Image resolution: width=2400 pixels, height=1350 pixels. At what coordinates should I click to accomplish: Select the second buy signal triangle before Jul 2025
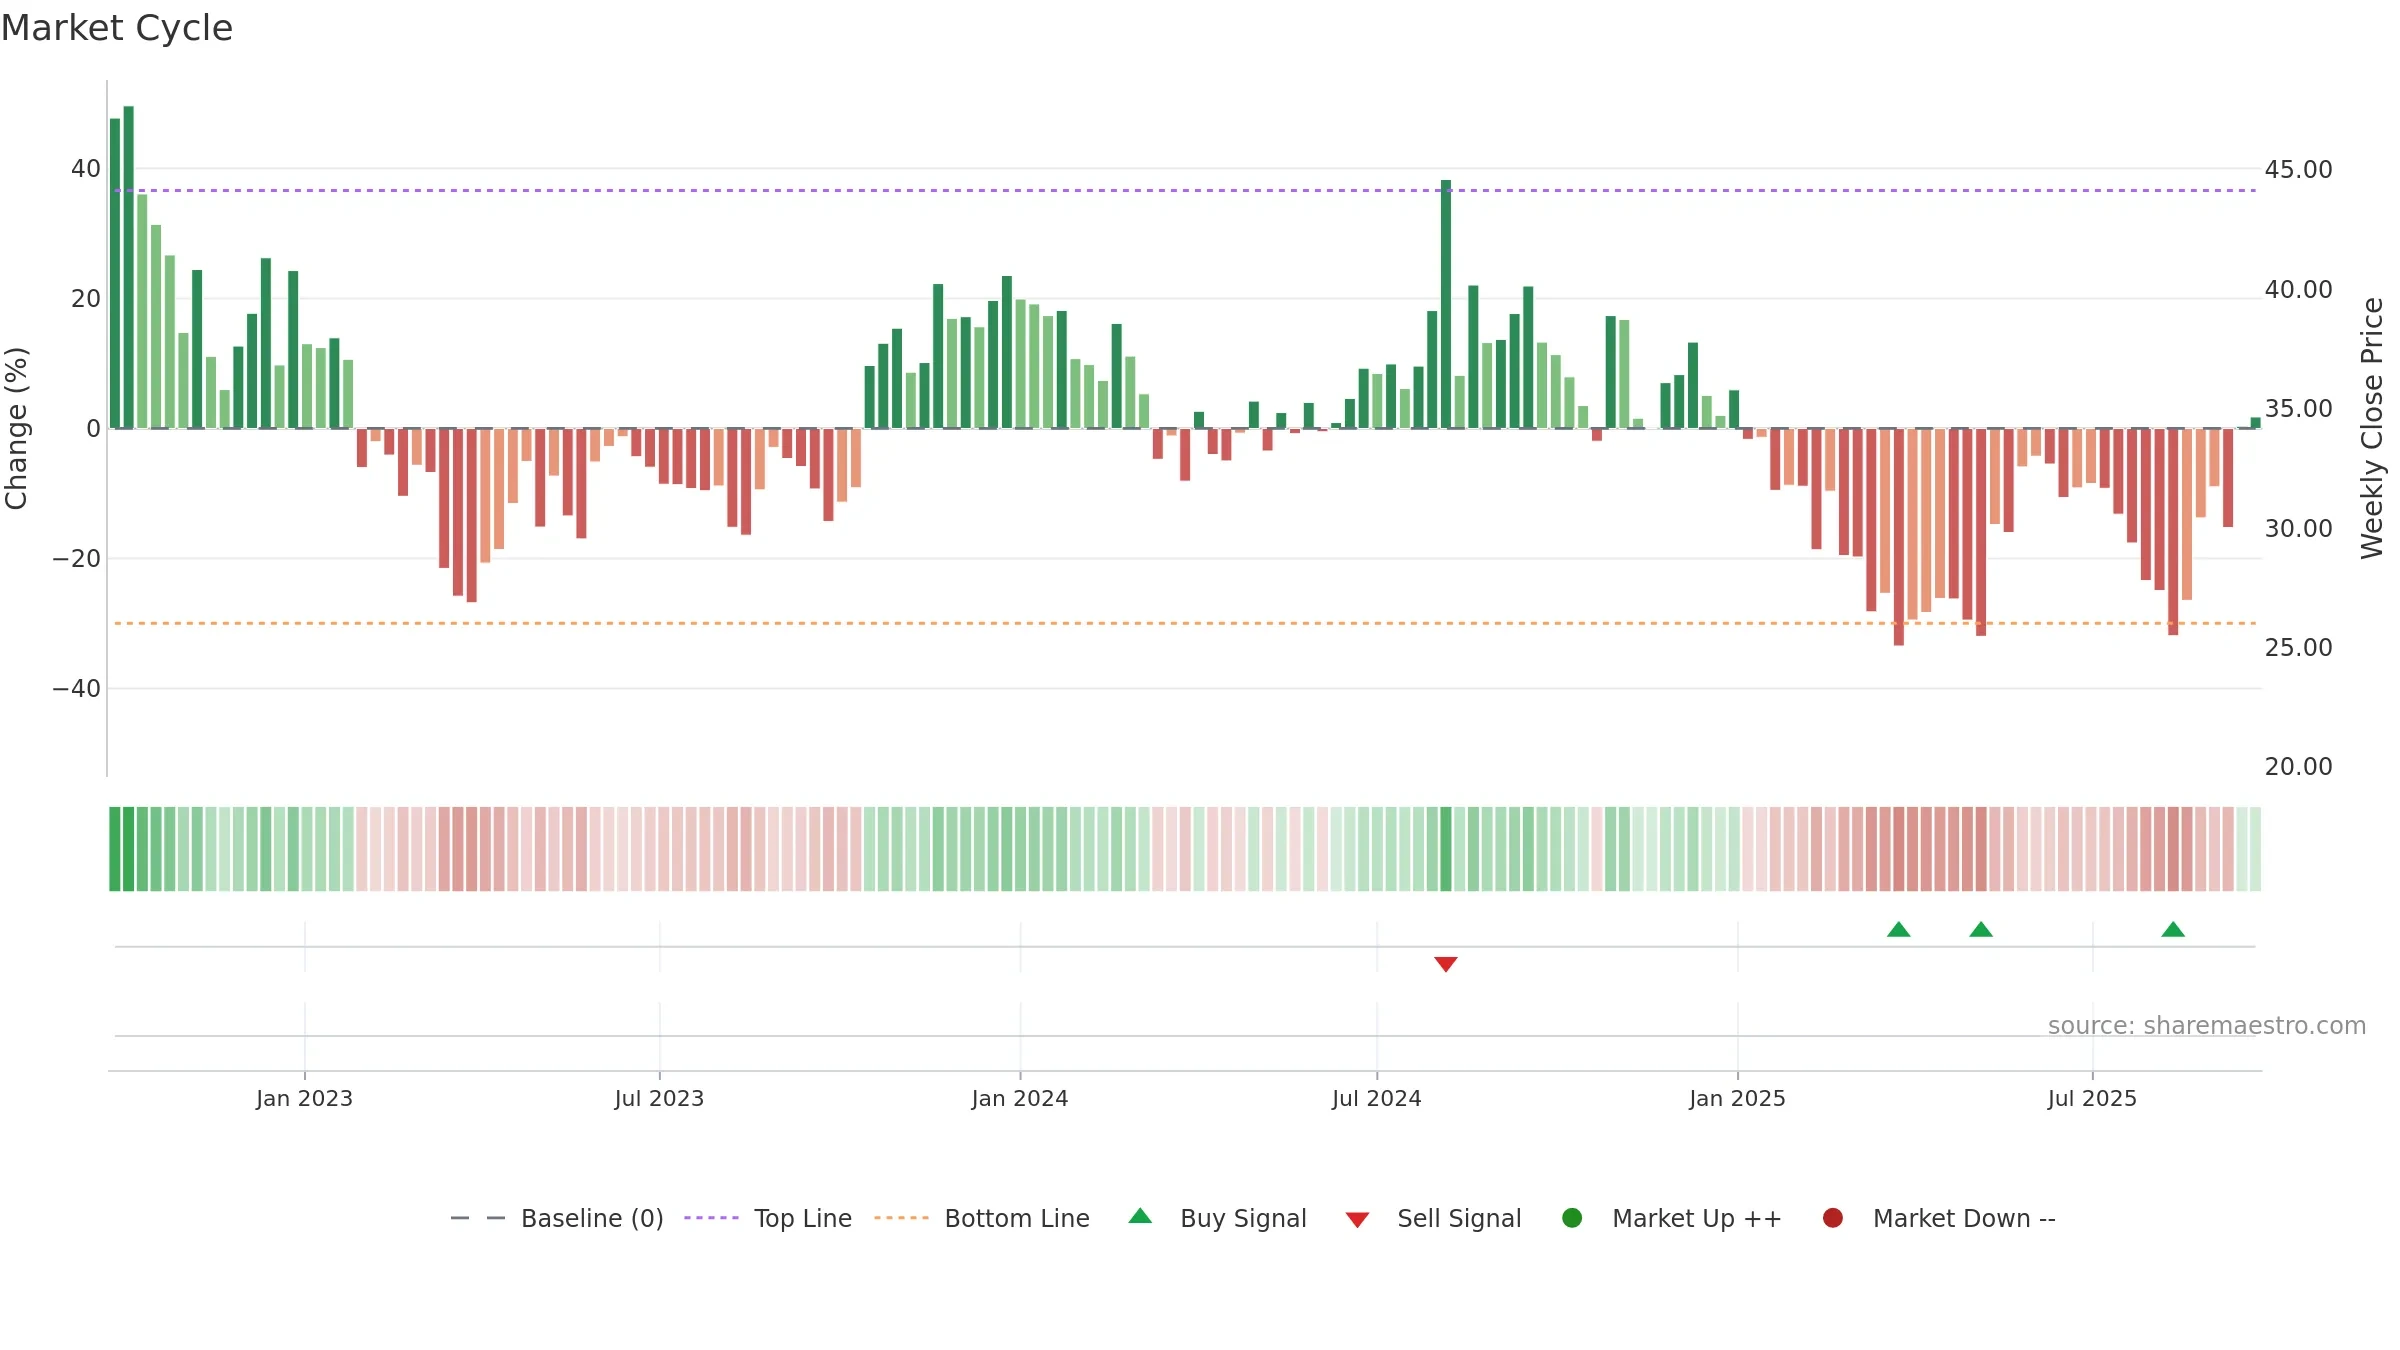point(1981,929)
